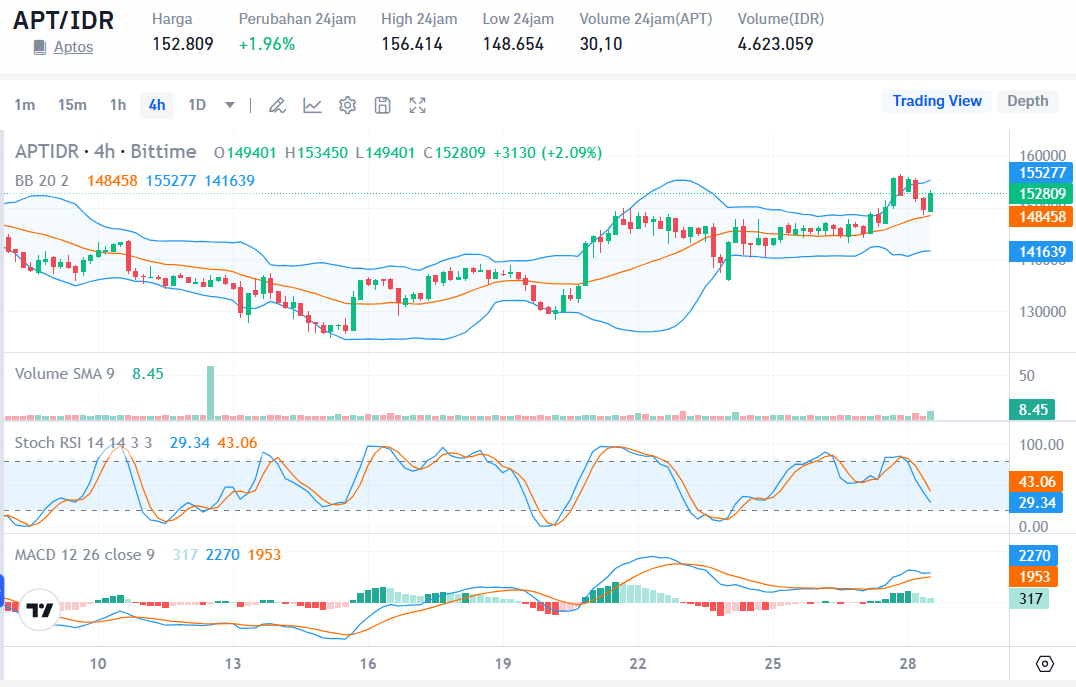The height and width of the screenshot is (687, 1076).
Task: Choose the 1h timeframe button
Action: tap(118, 105)
